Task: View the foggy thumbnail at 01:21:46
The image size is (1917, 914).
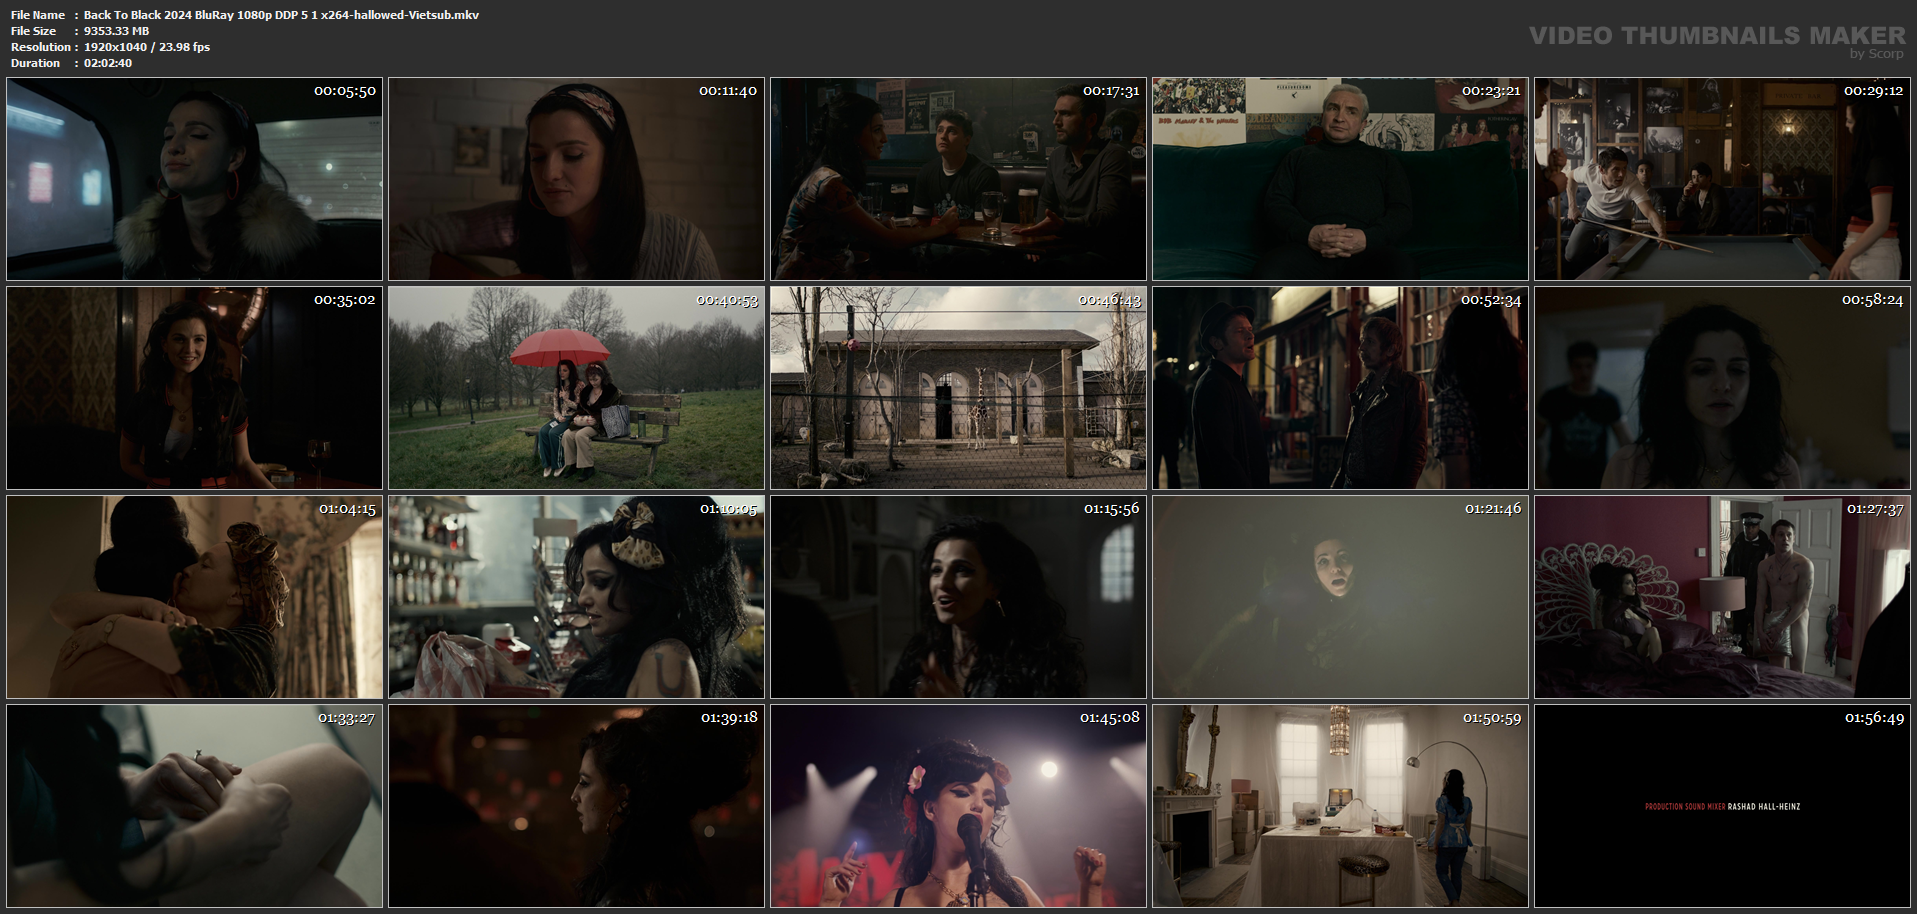Action: click(1341, 597)
